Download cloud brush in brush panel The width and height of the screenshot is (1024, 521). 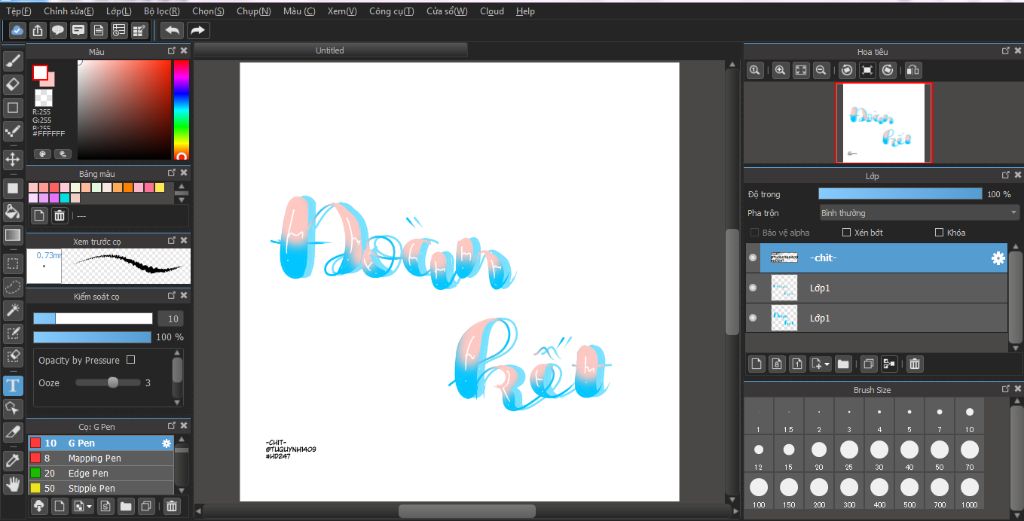pos(39,506)
